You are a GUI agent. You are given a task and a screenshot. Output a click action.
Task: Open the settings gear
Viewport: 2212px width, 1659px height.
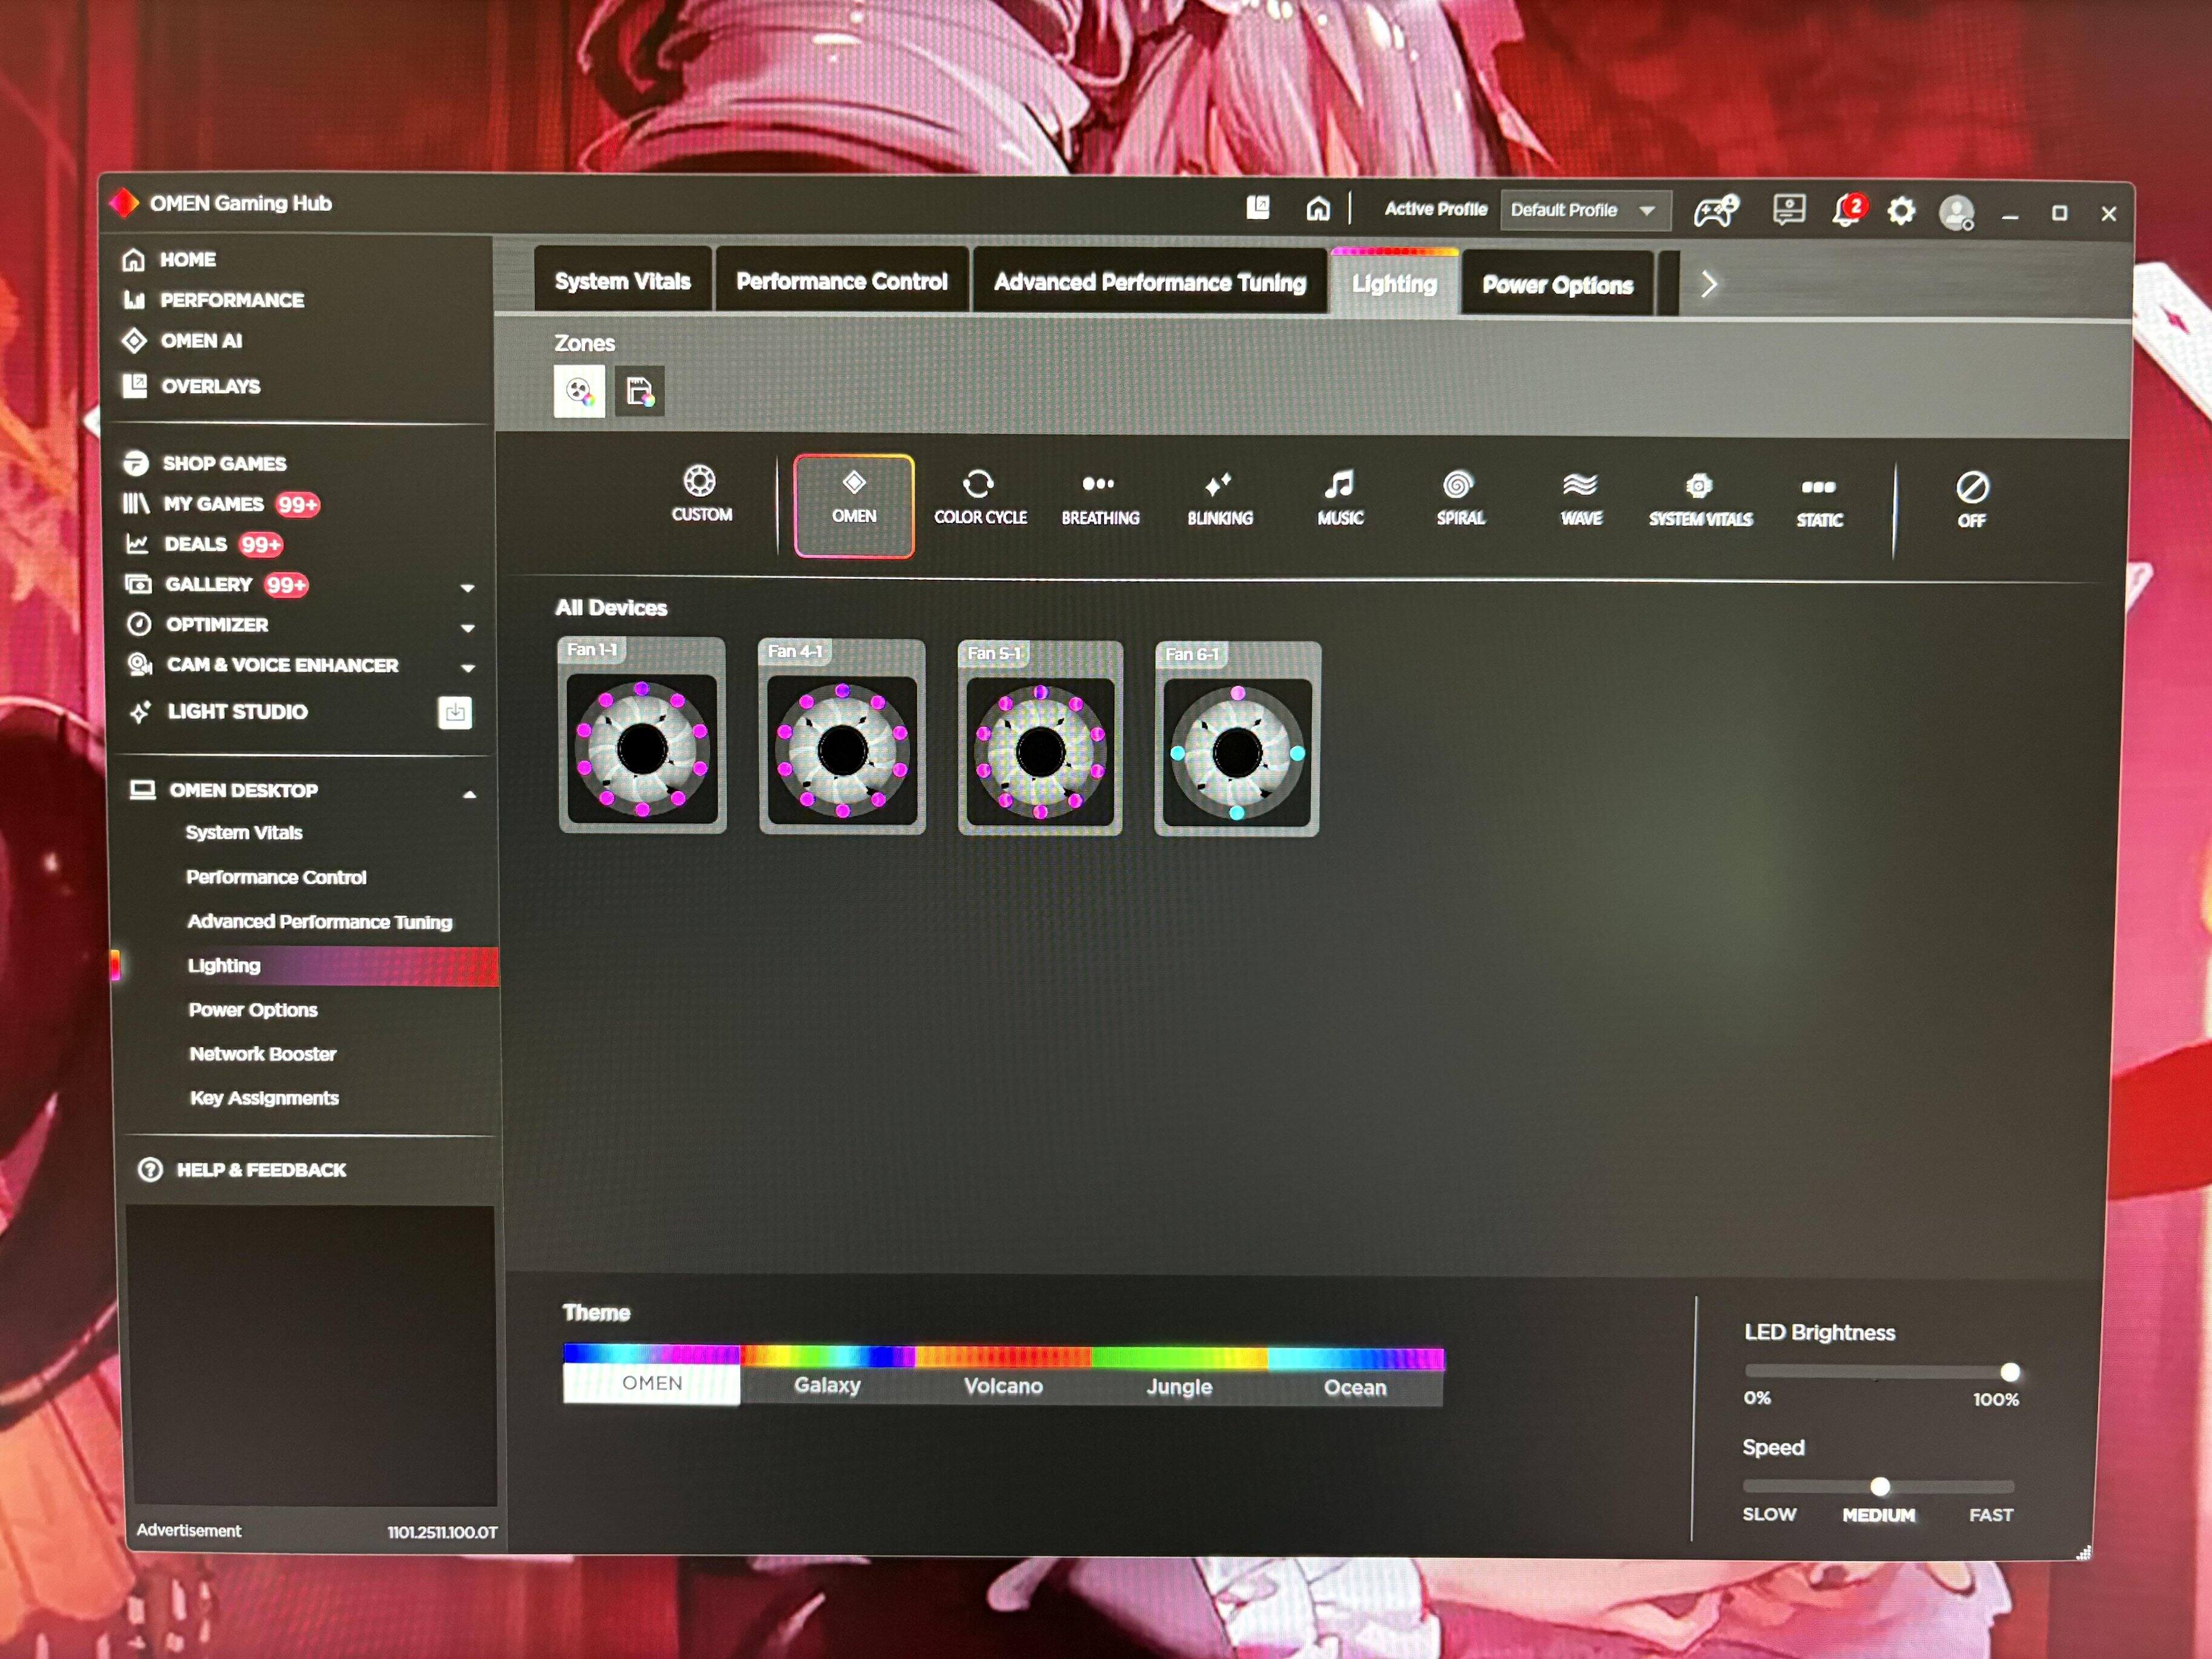[1901, 211]
